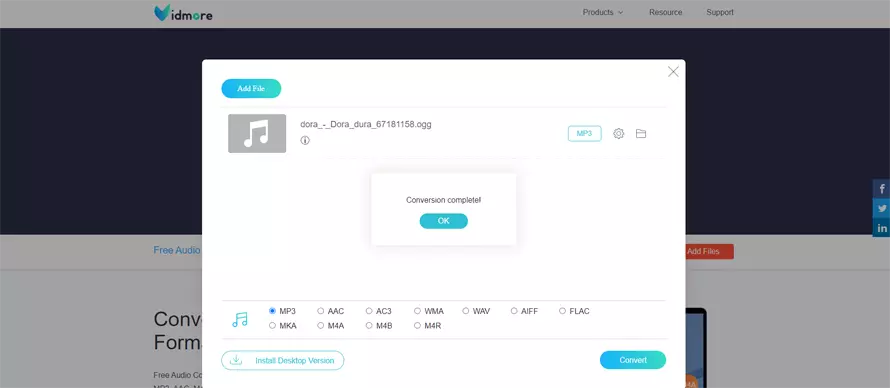
Task: Select the FLAC format radio button
Action: [x=562, y=311]
